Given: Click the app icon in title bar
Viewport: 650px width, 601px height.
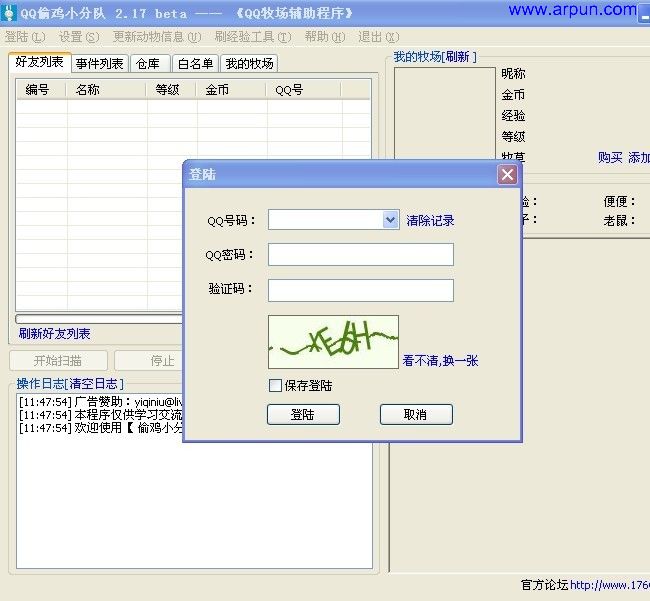Looking at the screenshot, I should pyautogui.click(x=10, y=11).
